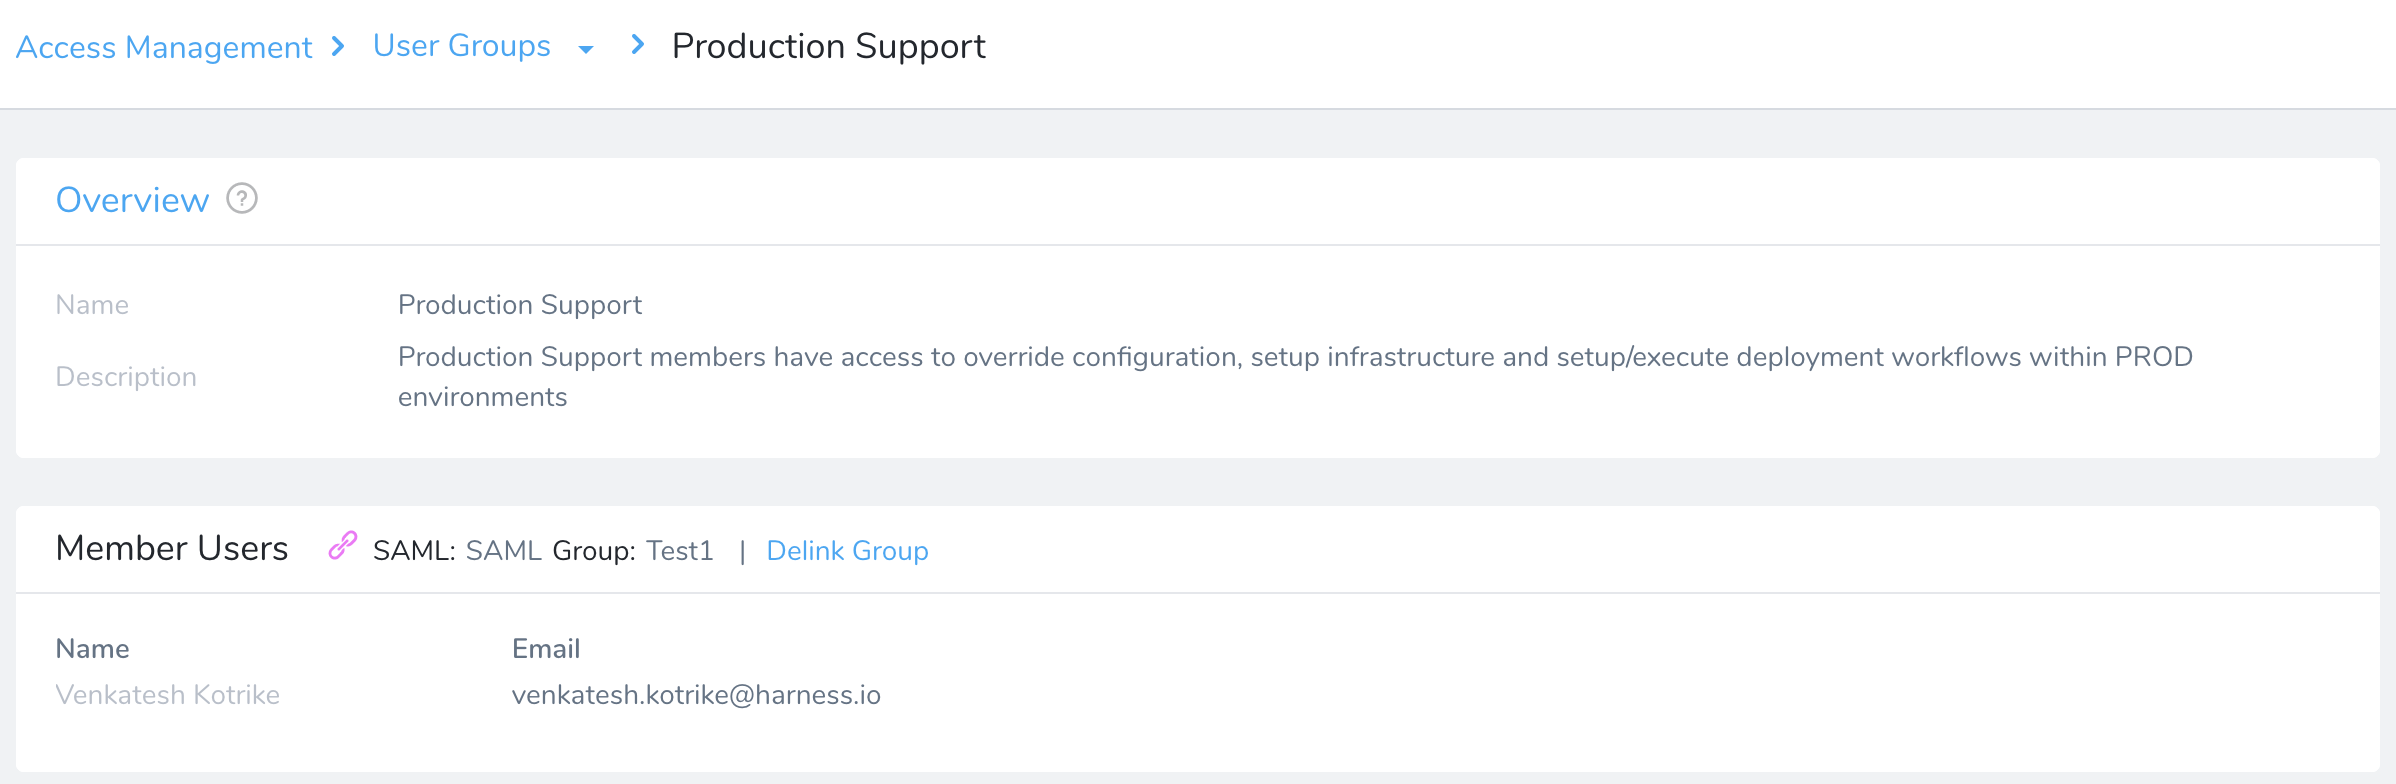Viewport: 2396px width, 784px height.
Task: Select member name Venkatesh Kotrike
Action: click(168, 695)
